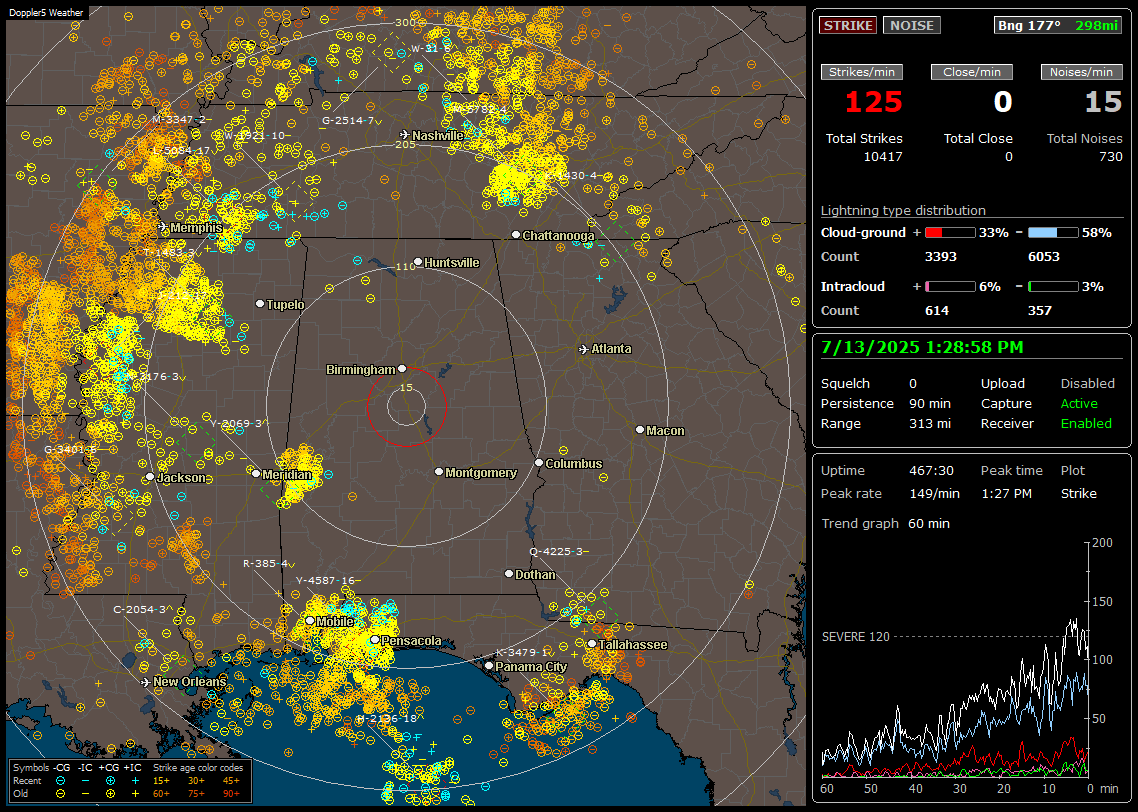Click the Close/min label box
The height and width of the screenshot is (812, 1138).
click(972, 72)
